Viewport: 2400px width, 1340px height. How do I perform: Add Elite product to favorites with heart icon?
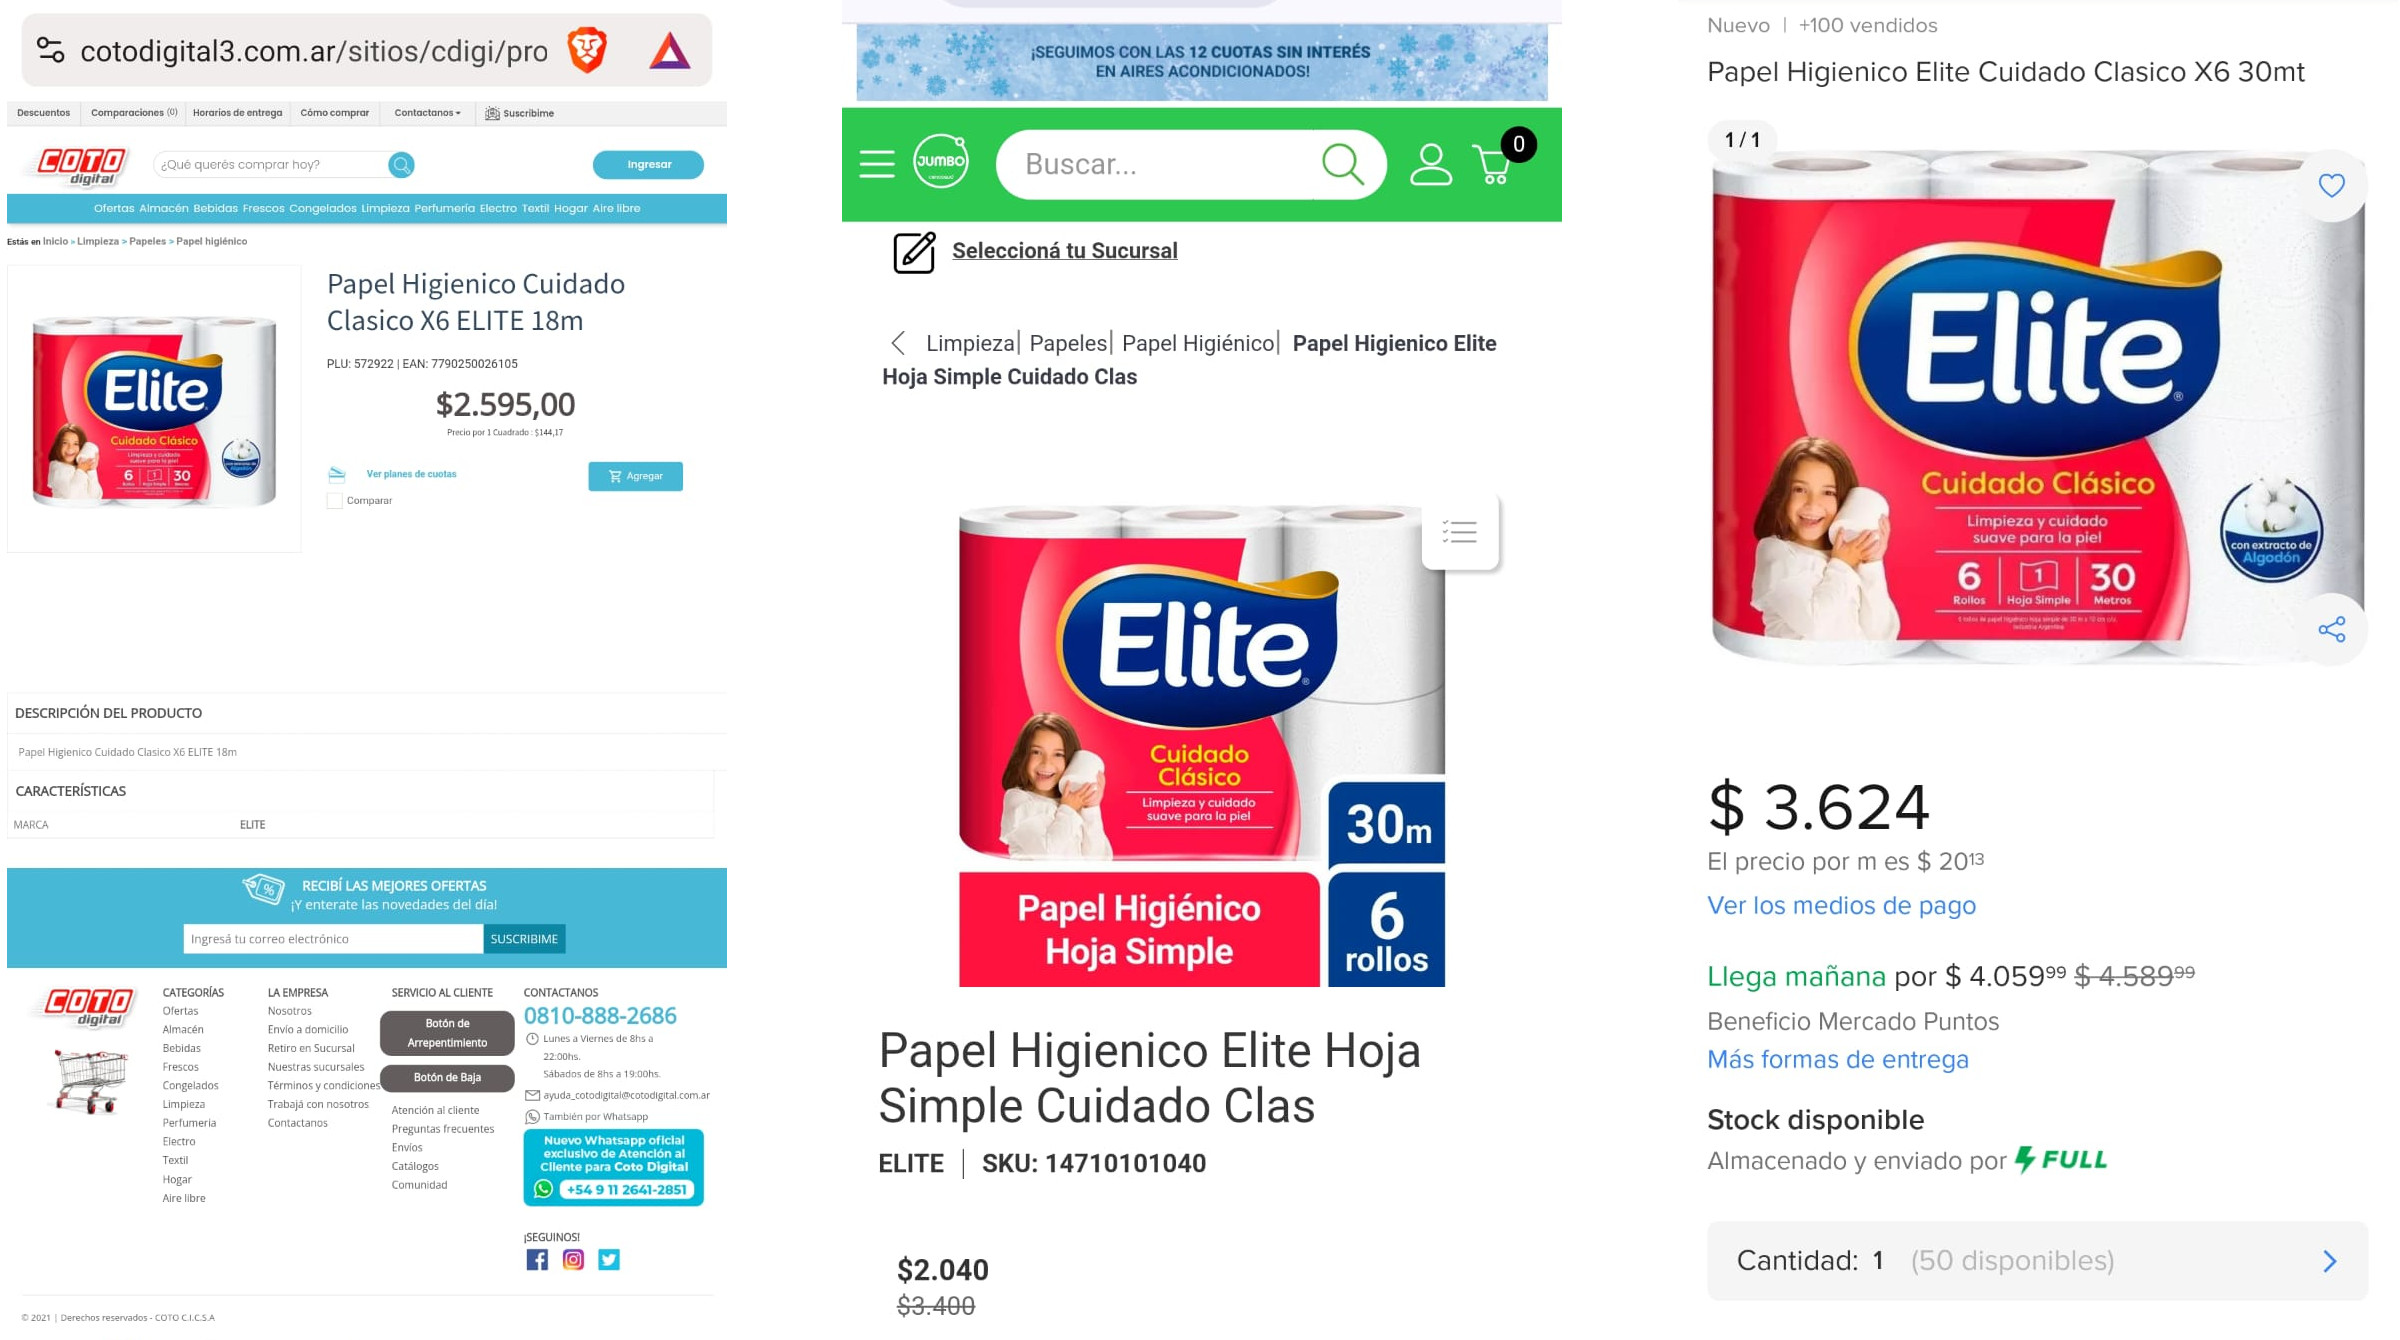(2331, 185)
